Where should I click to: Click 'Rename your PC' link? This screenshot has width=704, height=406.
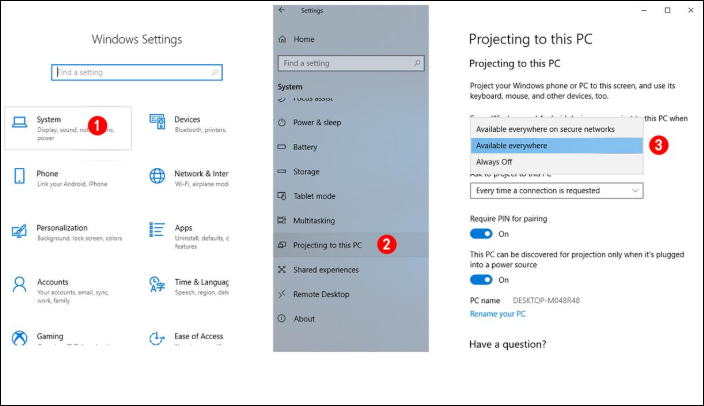point(499,314)
